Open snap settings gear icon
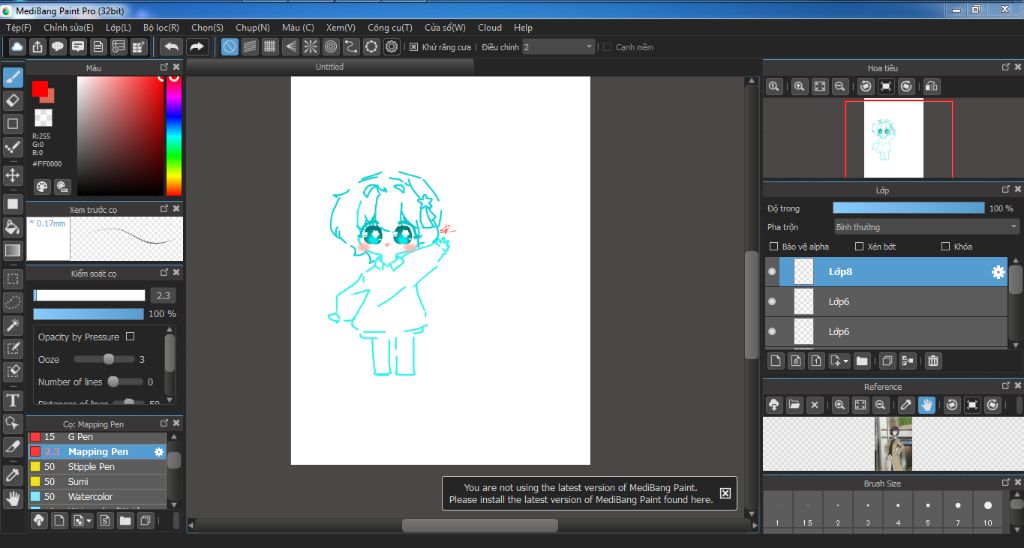This screenshot has height=548, width=1024. tap(391, 46)
